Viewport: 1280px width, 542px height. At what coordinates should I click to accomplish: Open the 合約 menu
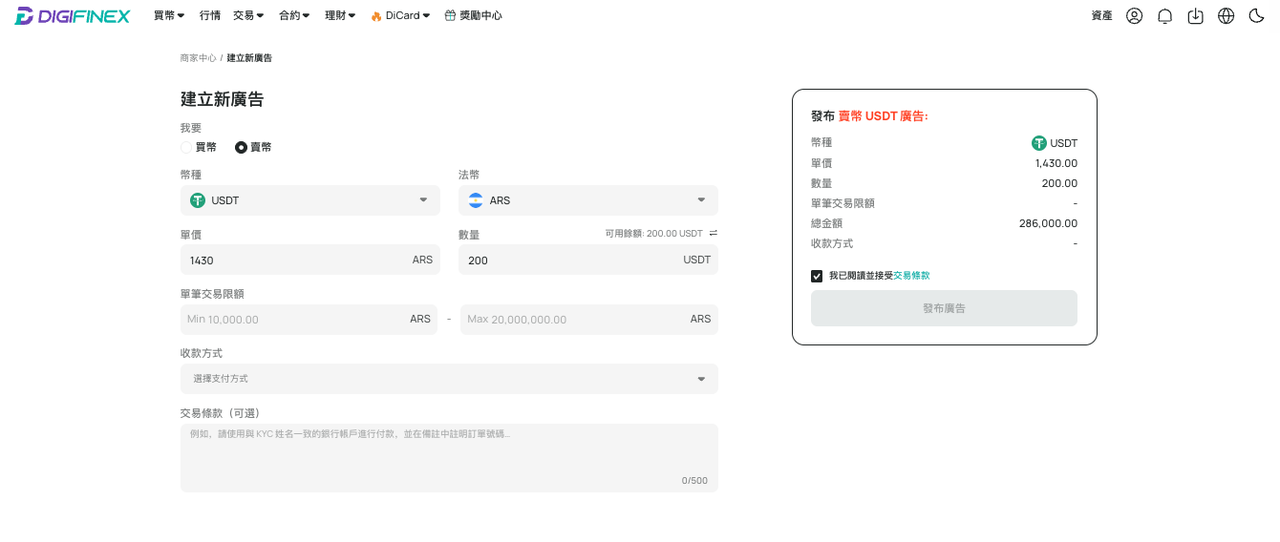point(294,16)
